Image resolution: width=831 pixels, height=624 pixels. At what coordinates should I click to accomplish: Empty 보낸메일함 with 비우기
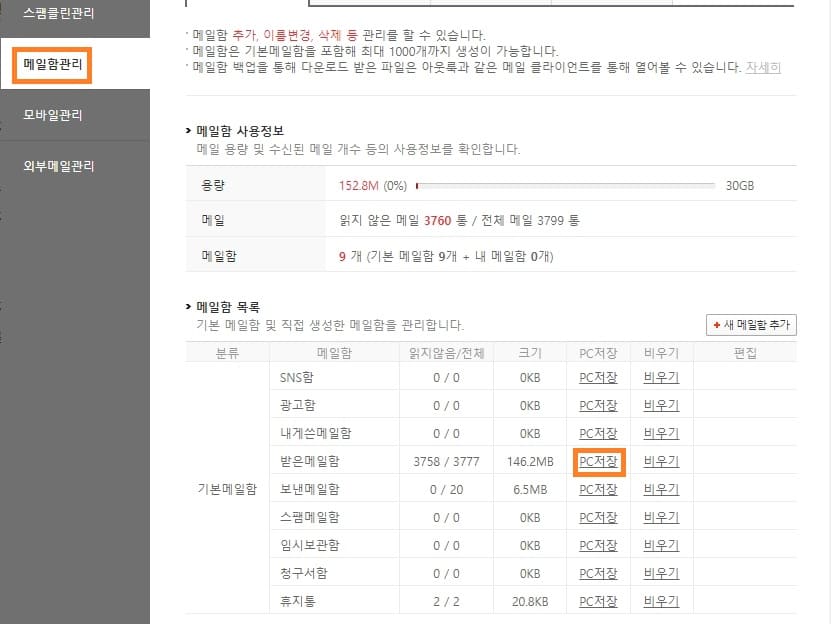tap(661, 489)
